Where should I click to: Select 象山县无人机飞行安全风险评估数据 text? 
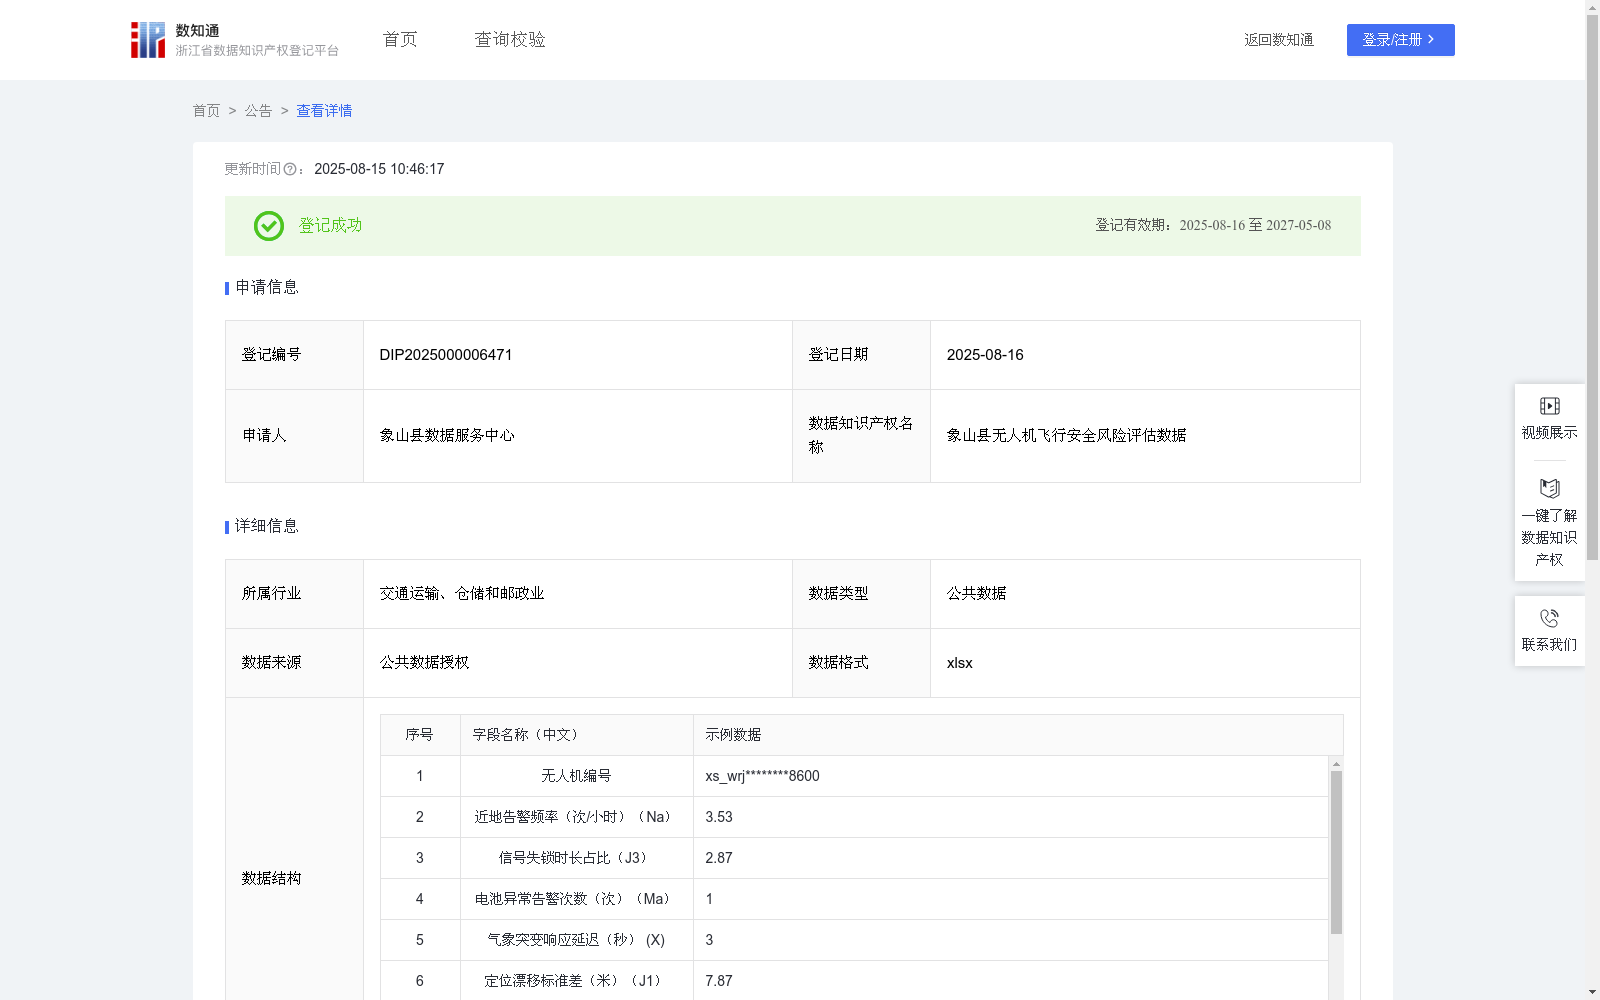[1066, 436]
